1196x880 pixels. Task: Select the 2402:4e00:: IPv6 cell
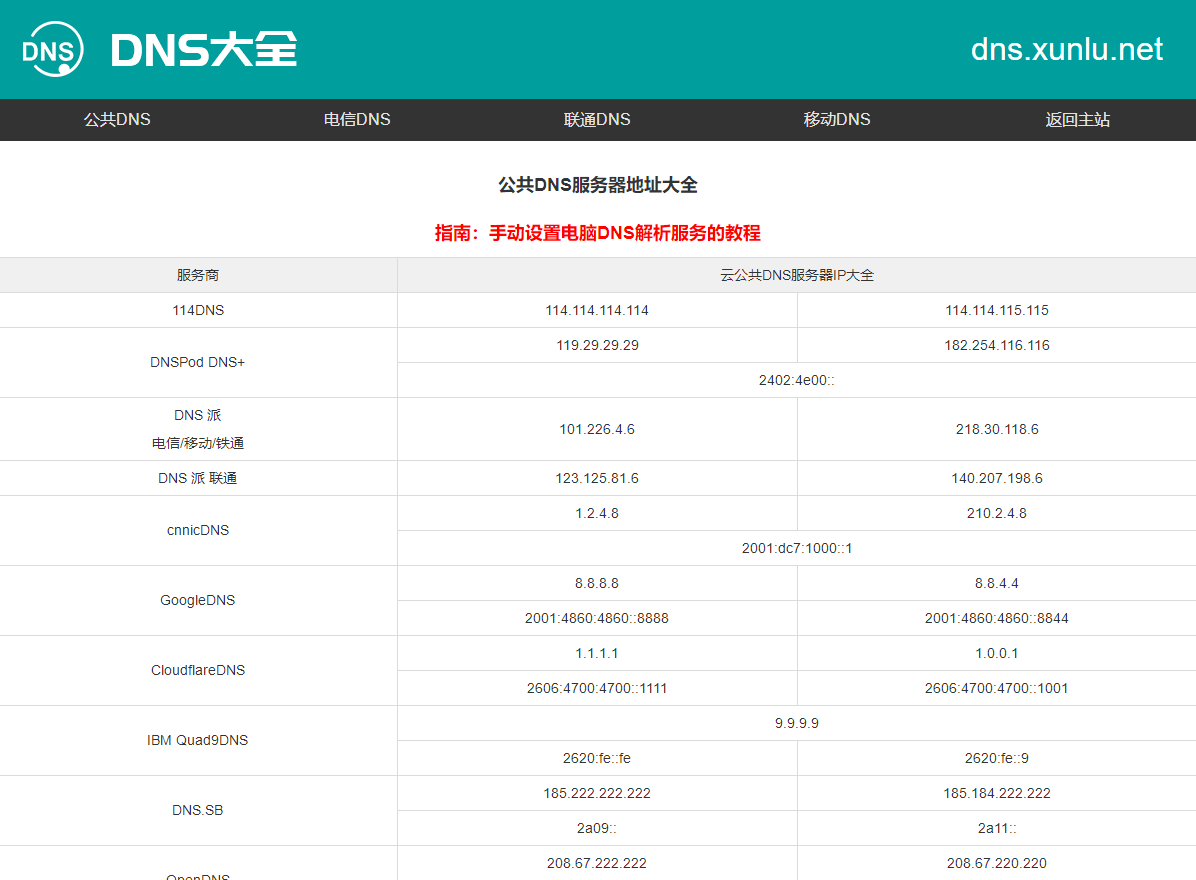click(x=796, y=381)
